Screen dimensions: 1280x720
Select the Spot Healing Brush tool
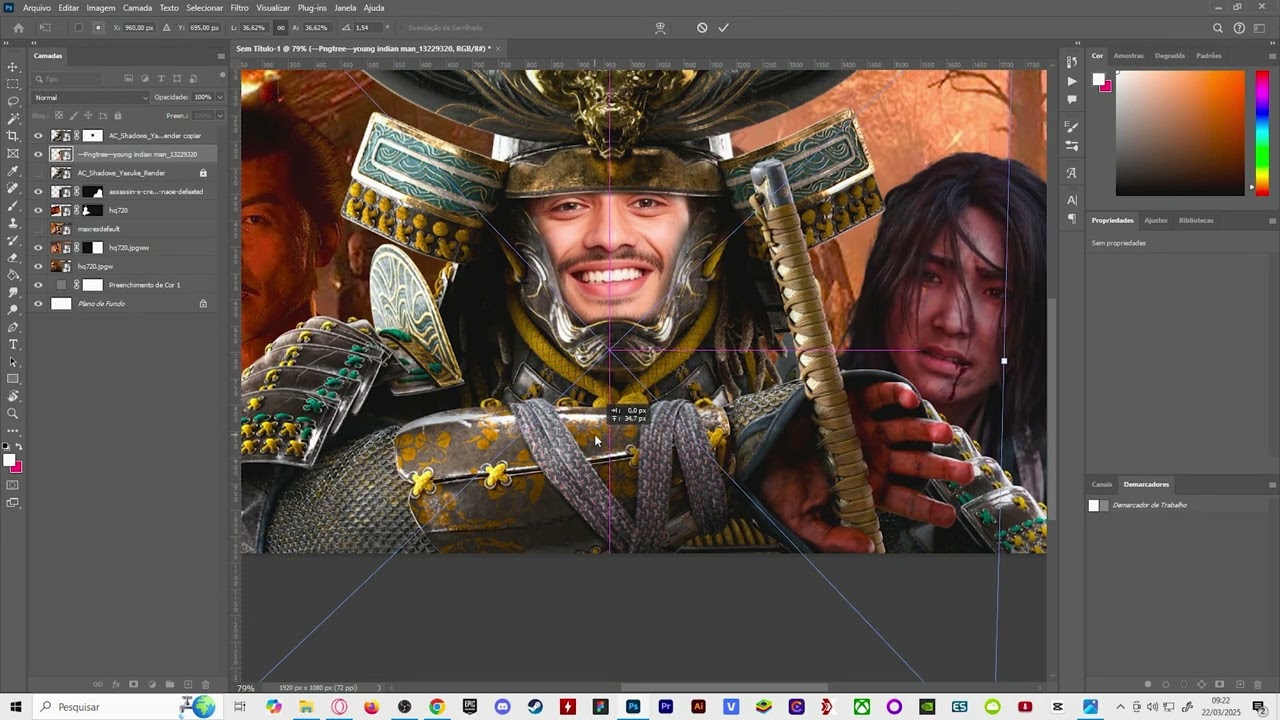pyautogui.click(x=13, y=188)
